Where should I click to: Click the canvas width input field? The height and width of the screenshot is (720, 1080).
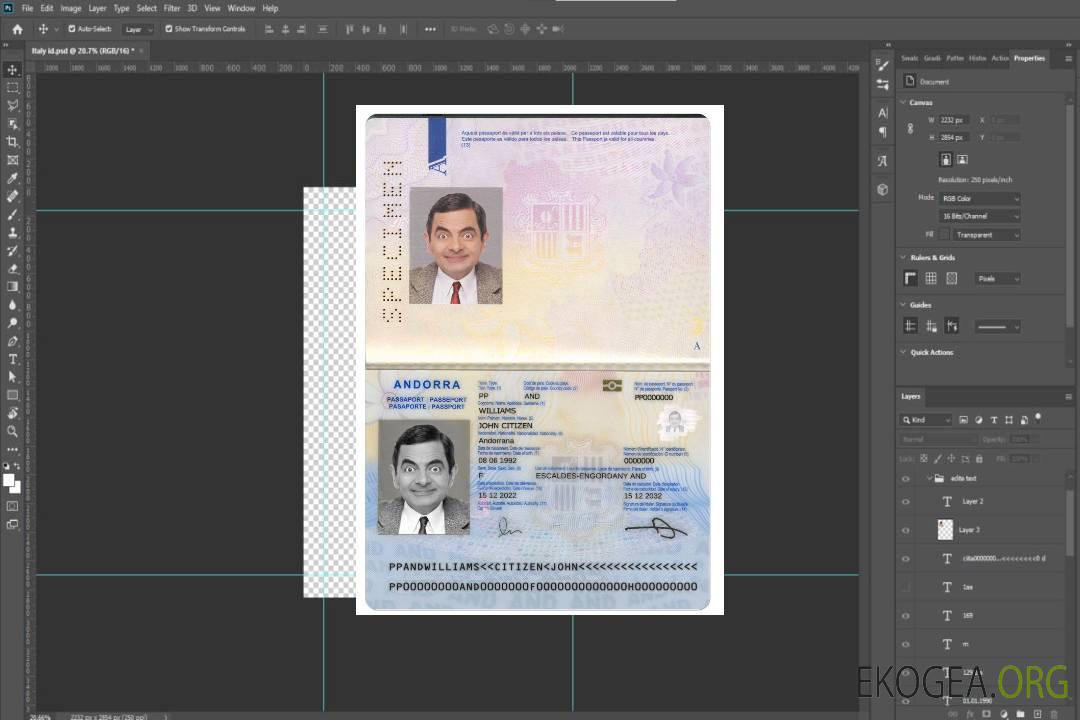click(954, 120)
